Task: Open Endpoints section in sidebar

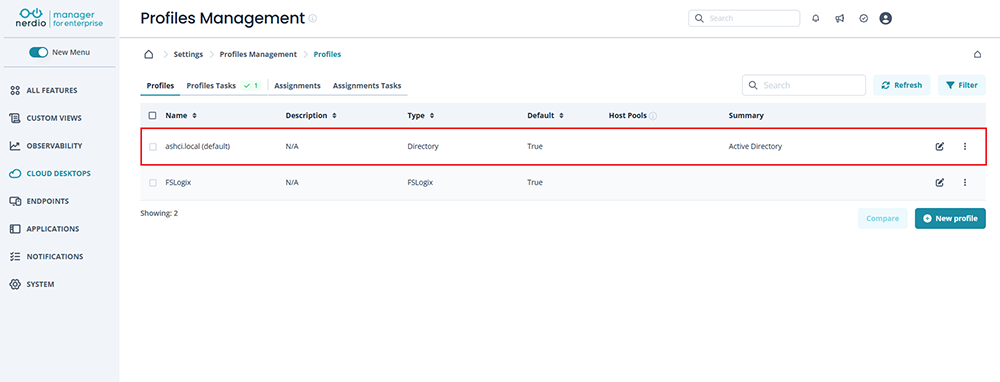Action: tap(40, 201)
